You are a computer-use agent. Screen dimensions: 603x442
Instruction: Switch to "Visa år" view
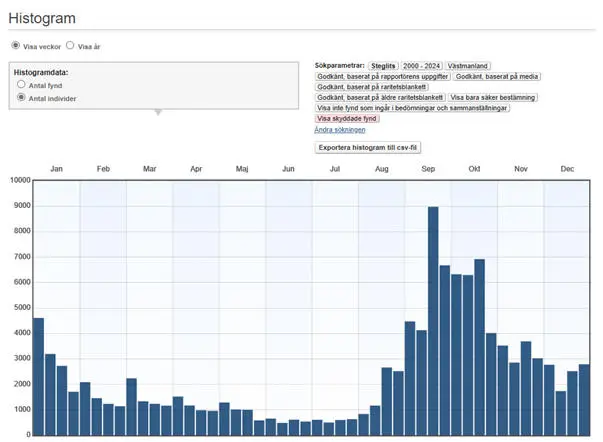(x=70, y=46)
